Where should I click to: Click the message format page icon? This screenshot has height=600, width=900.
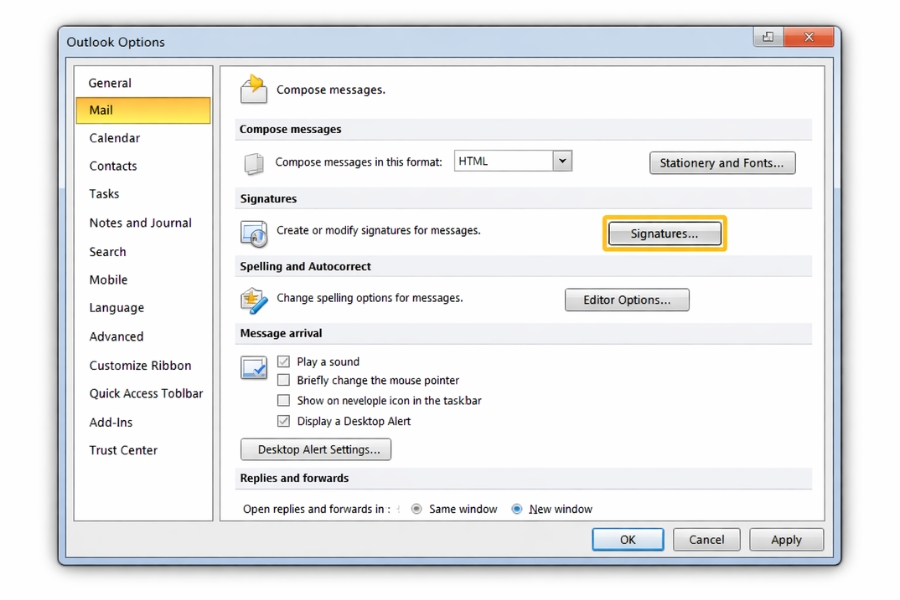click(254, 163)
